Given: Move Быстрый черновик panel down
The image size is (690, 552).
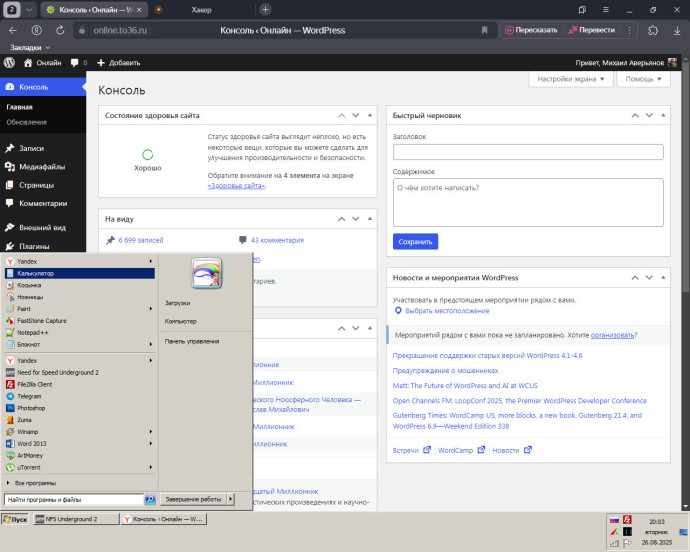Looking at the screenshot, I should 649,115.
